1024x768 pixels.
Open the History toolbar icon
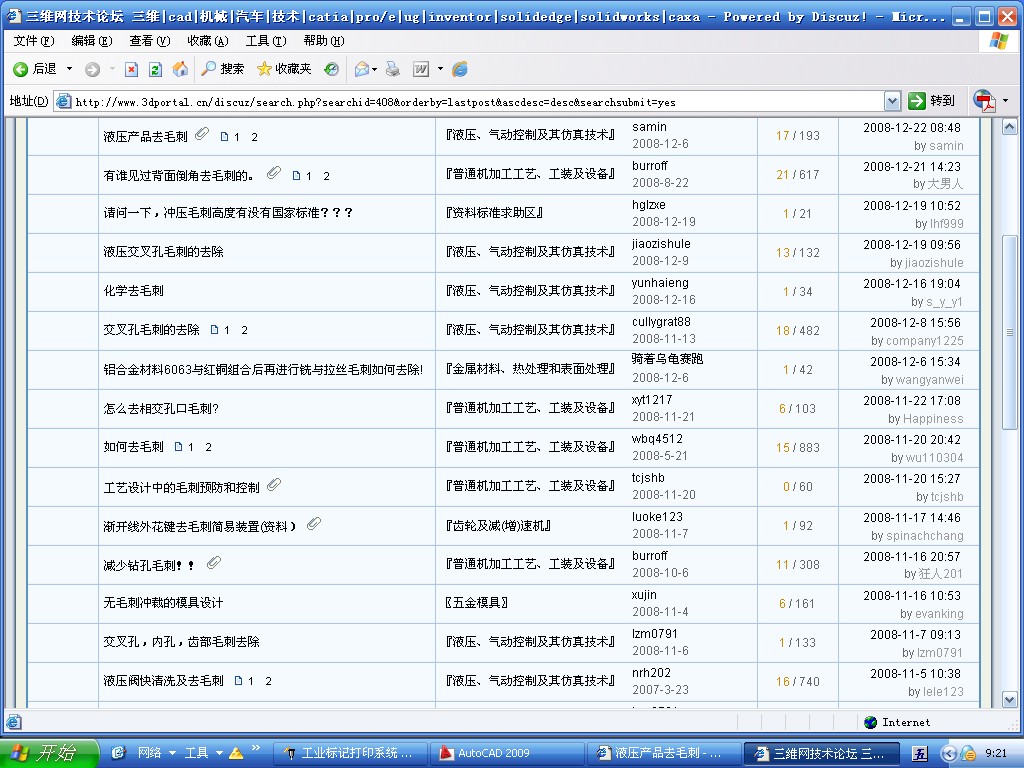332,69
